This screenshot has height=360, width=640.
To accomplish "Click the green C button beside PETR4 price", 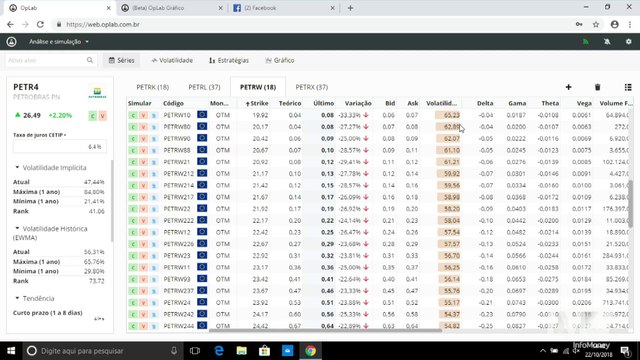I will coord(93,116).
